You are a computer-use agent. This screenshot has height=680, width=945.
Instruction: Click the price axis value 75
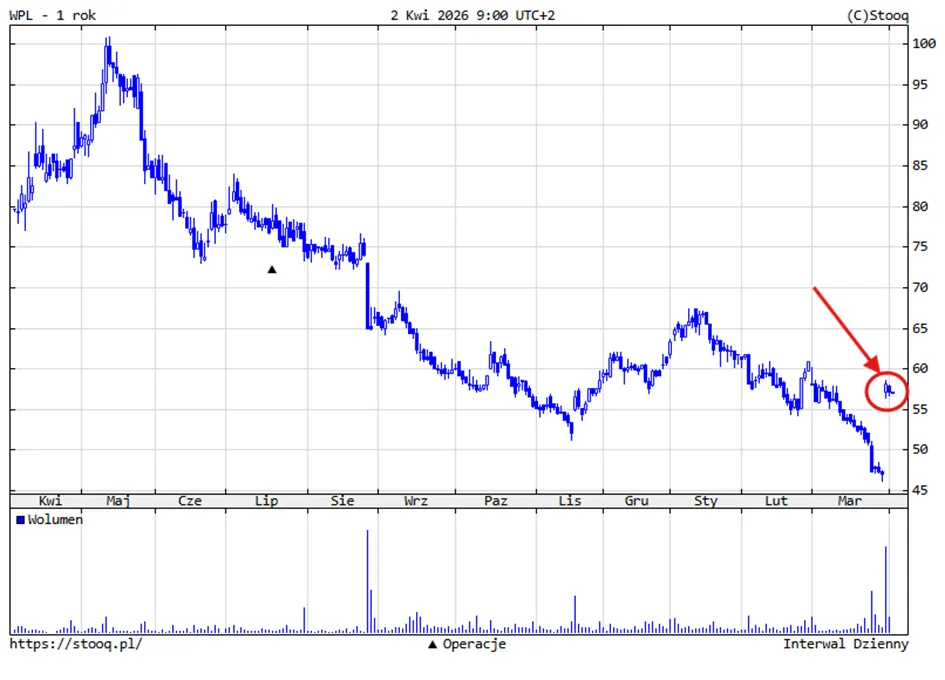[x=920, y=247]
